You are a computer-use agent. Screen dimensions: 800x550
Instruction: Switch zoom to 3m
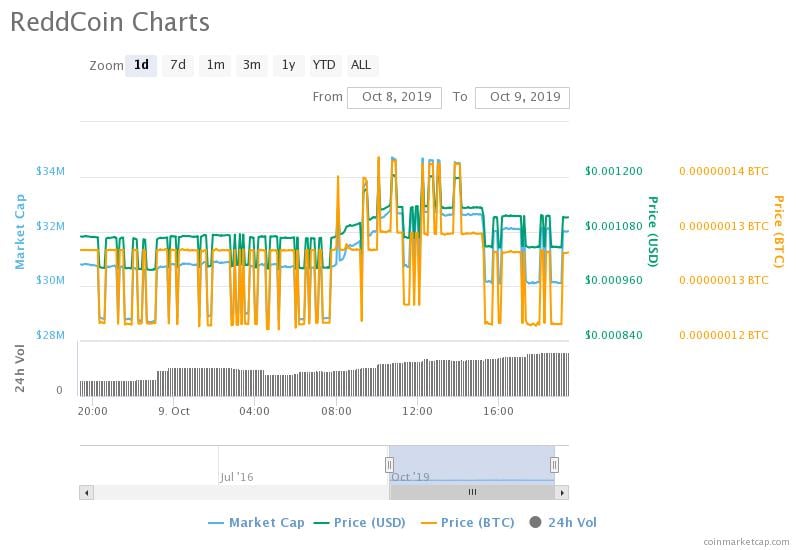click(252, 65)
